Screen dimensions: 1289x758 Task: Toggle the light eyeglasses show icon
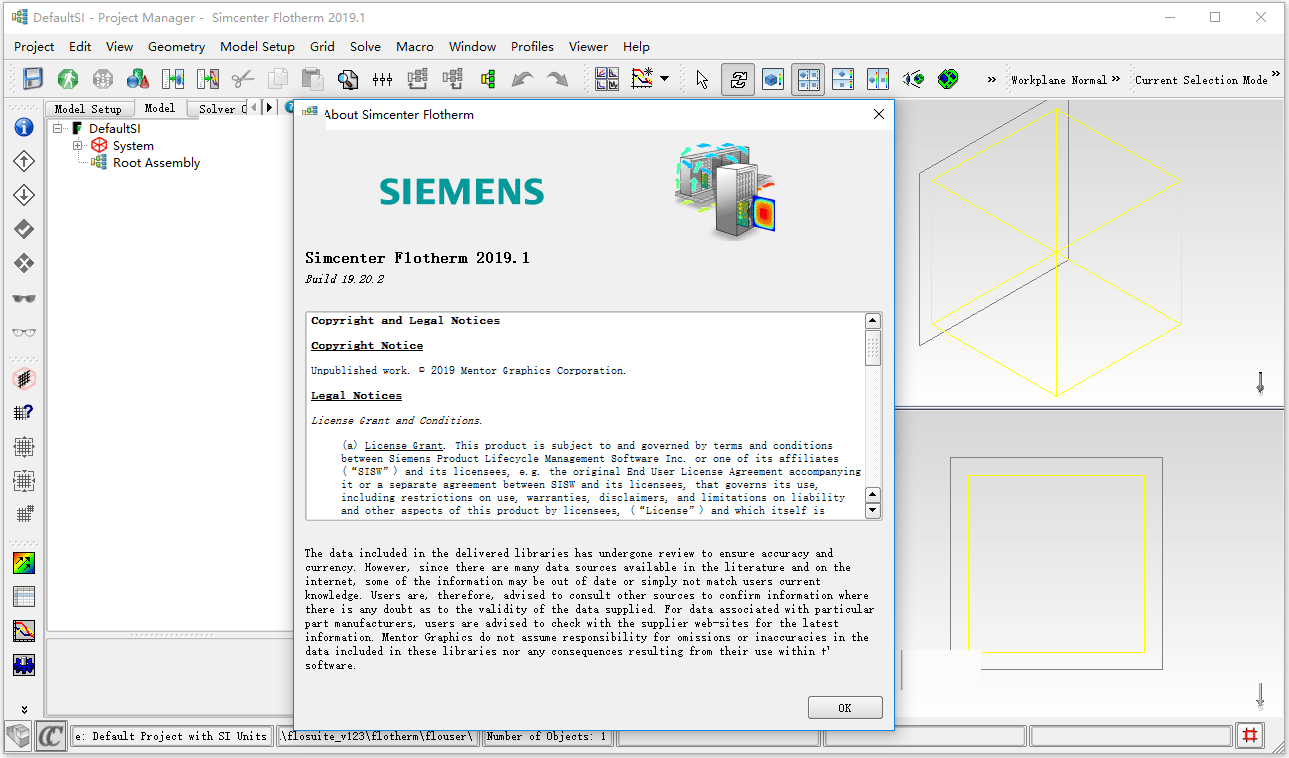(x=24, y=332)
